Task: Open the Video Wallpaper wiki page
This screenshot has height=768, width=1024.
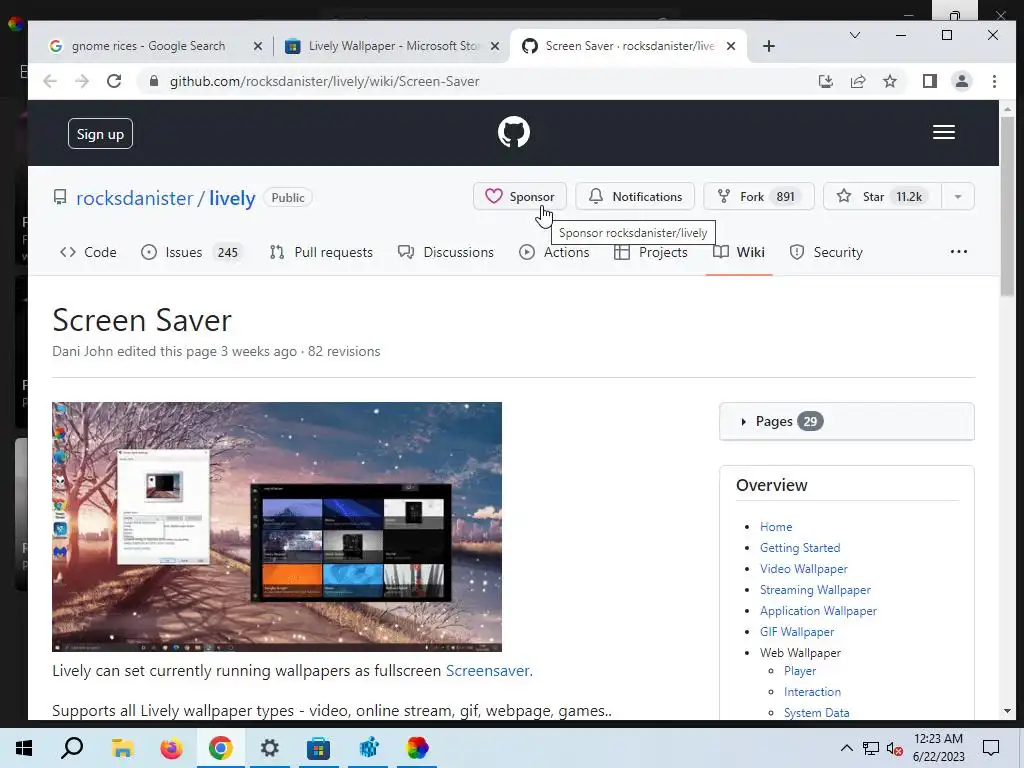Action: click(803, 569)
